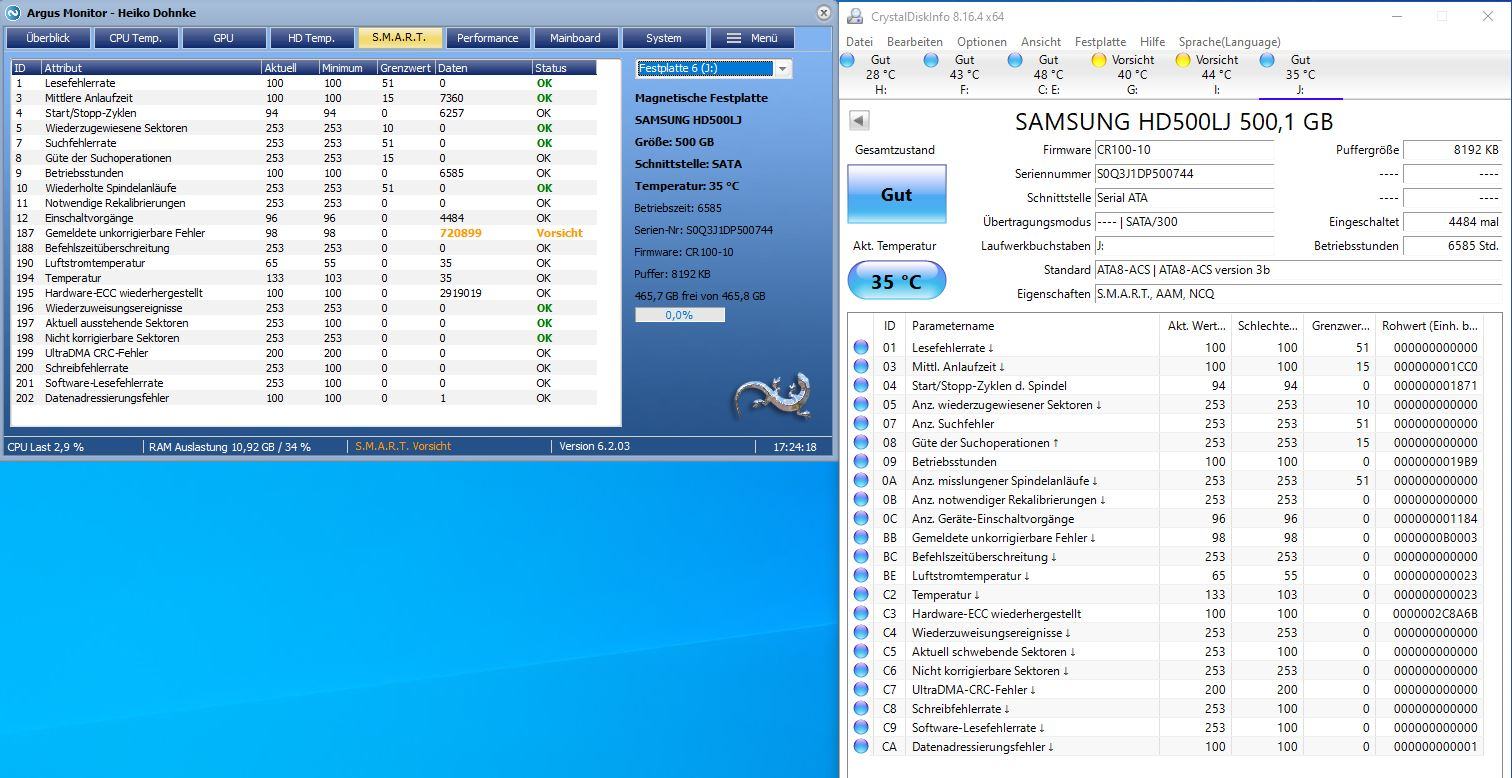Viewport: 1512px width, 778px height.
Task: Click the blue Gut health status button
Action: pyautogui.click(x=896, y=194)
